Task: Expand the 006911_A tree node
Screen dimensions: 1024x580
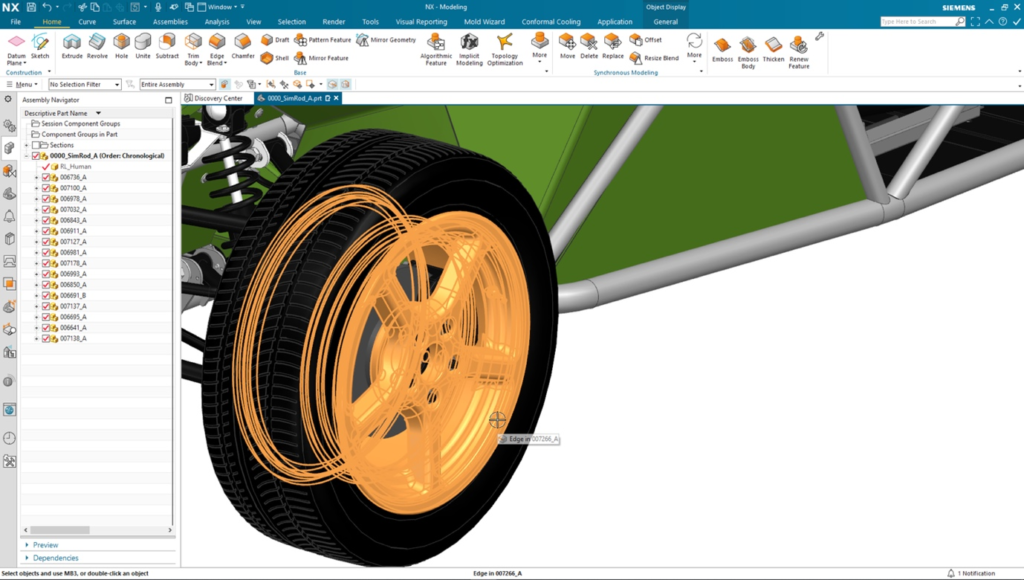Action: (x=36, y=230)
